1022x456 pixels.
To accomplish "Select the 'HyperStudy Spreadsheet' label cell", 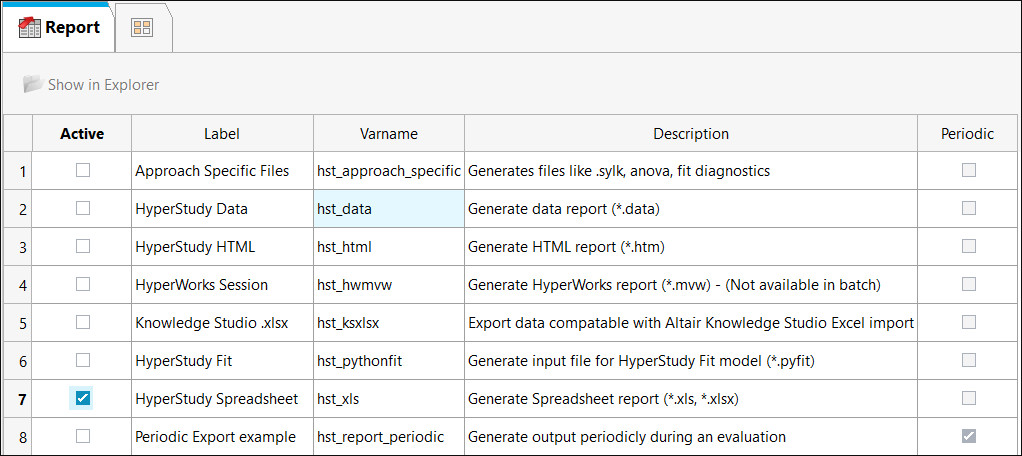I will point(222,399).
